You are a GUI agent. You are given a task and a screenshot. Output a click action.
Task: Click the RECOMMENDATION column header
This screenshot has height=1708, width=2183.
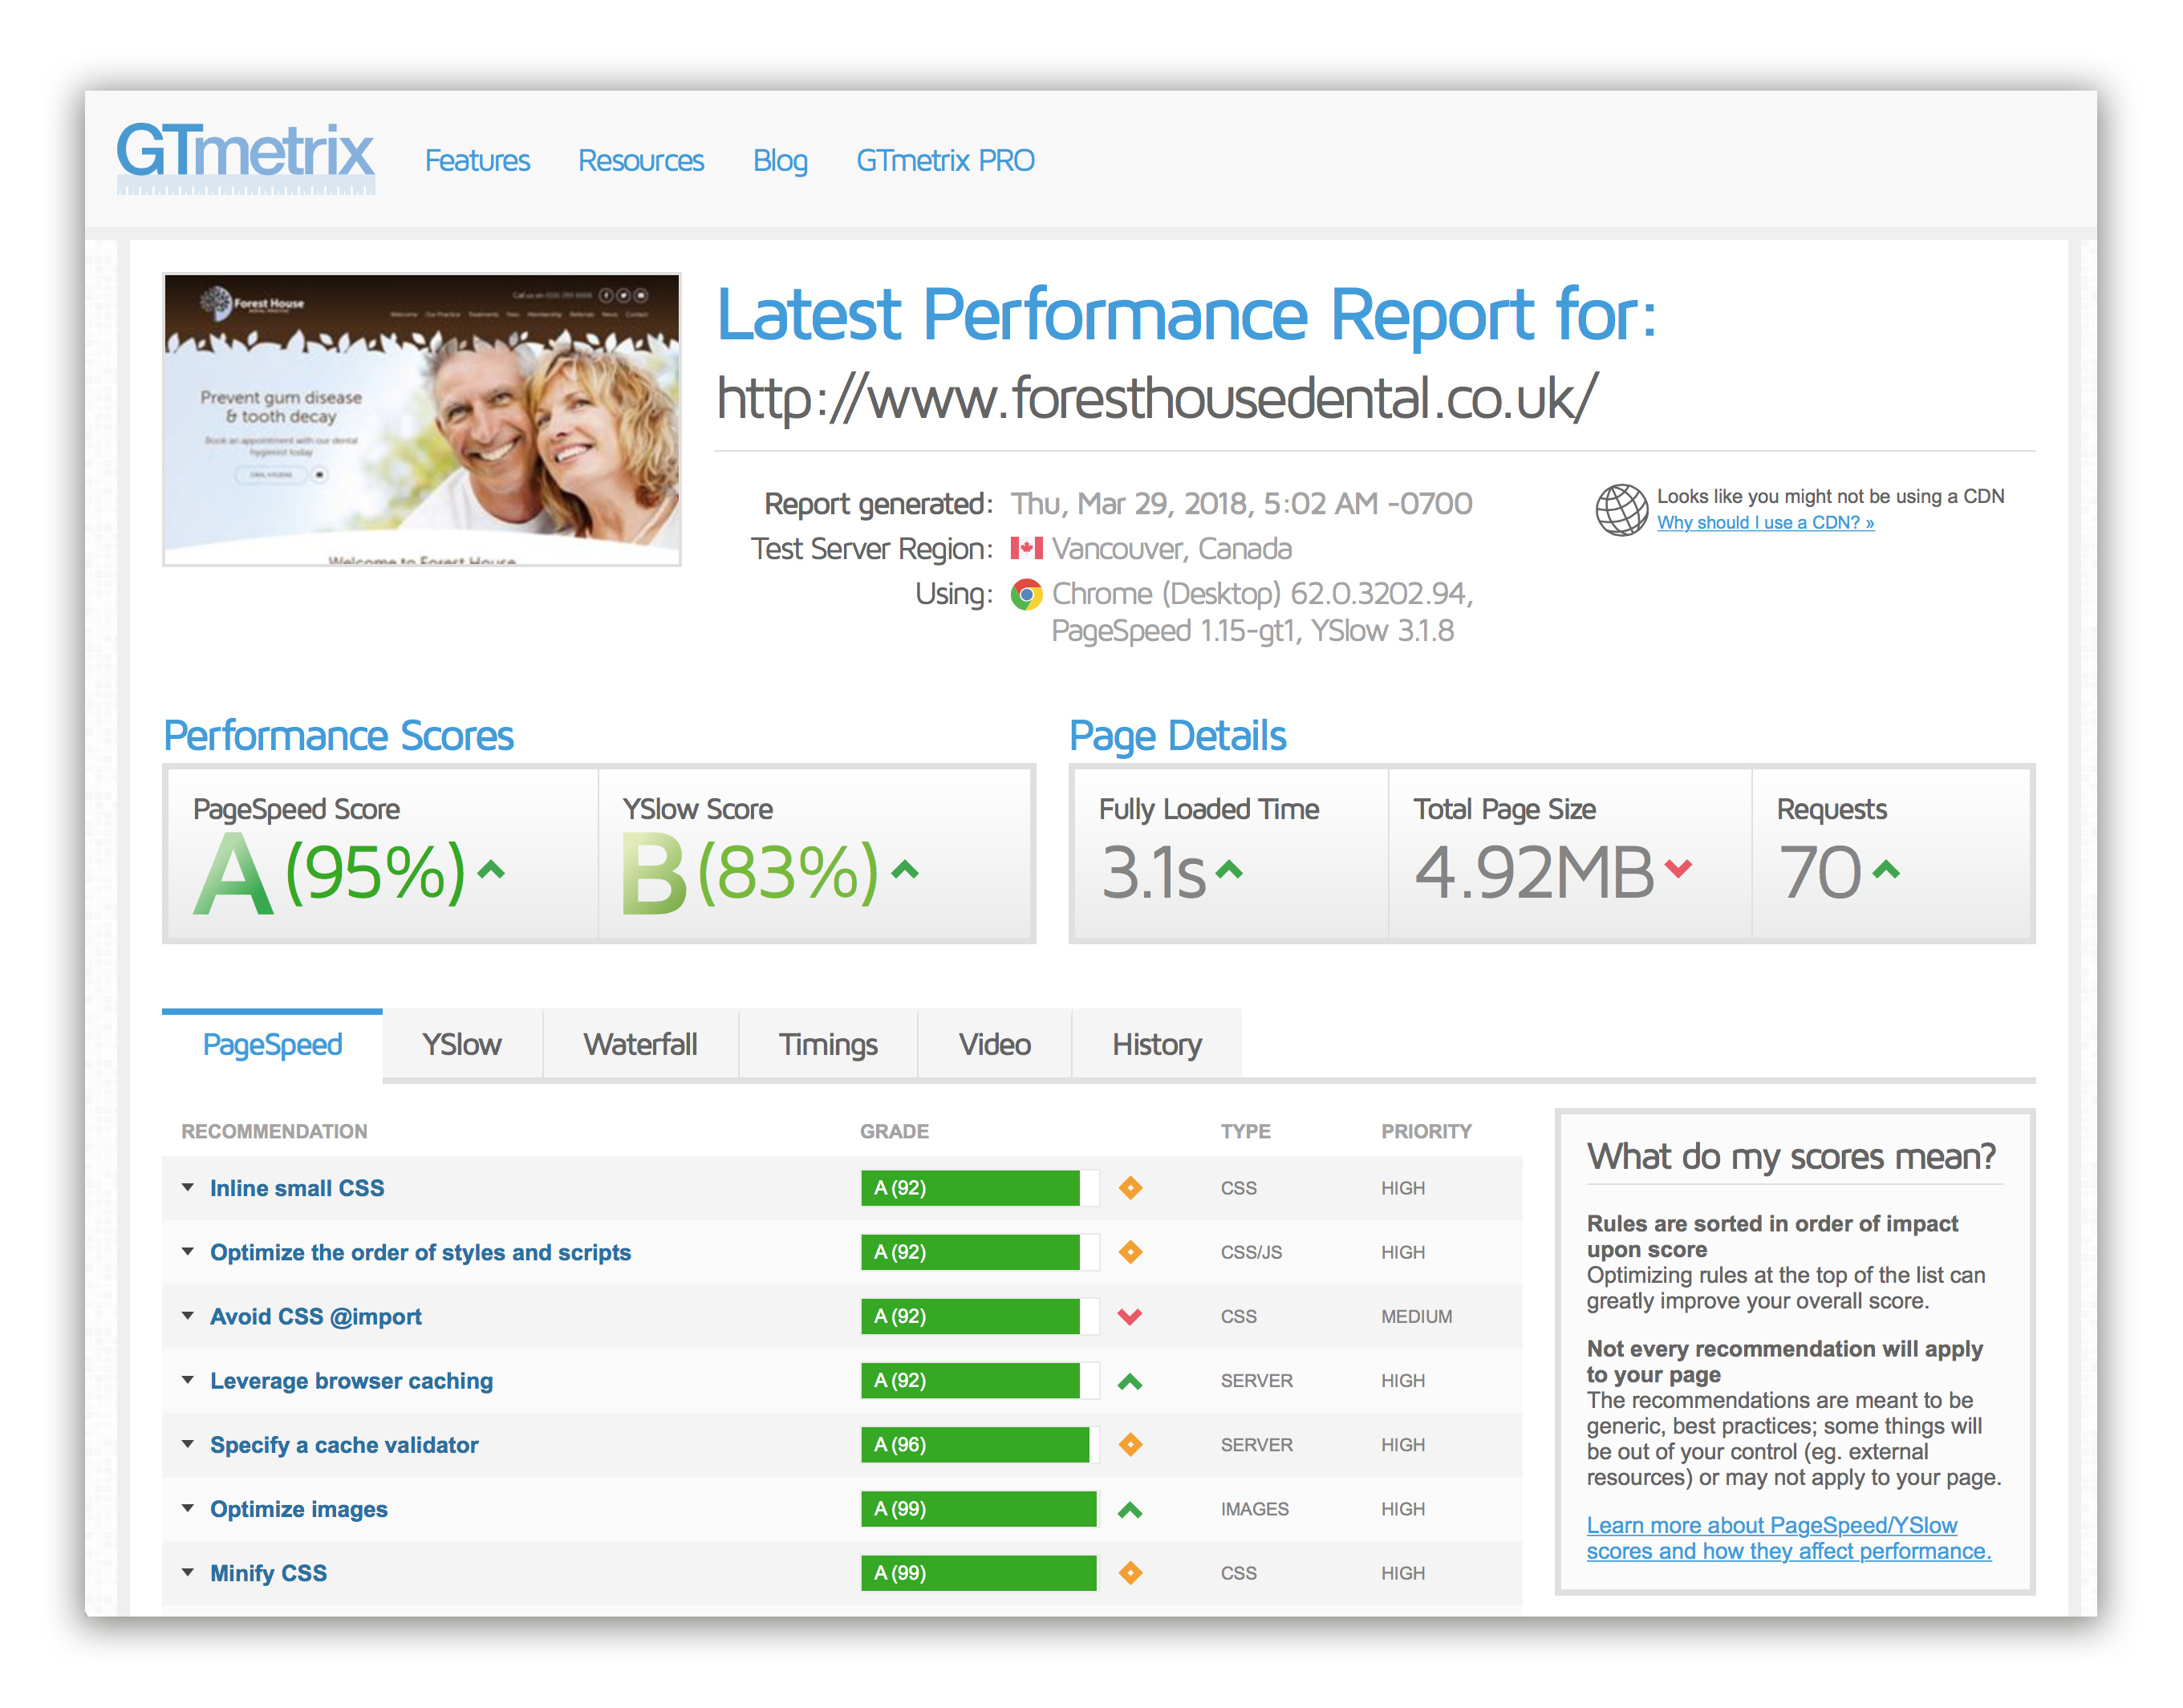(274, 1131)
